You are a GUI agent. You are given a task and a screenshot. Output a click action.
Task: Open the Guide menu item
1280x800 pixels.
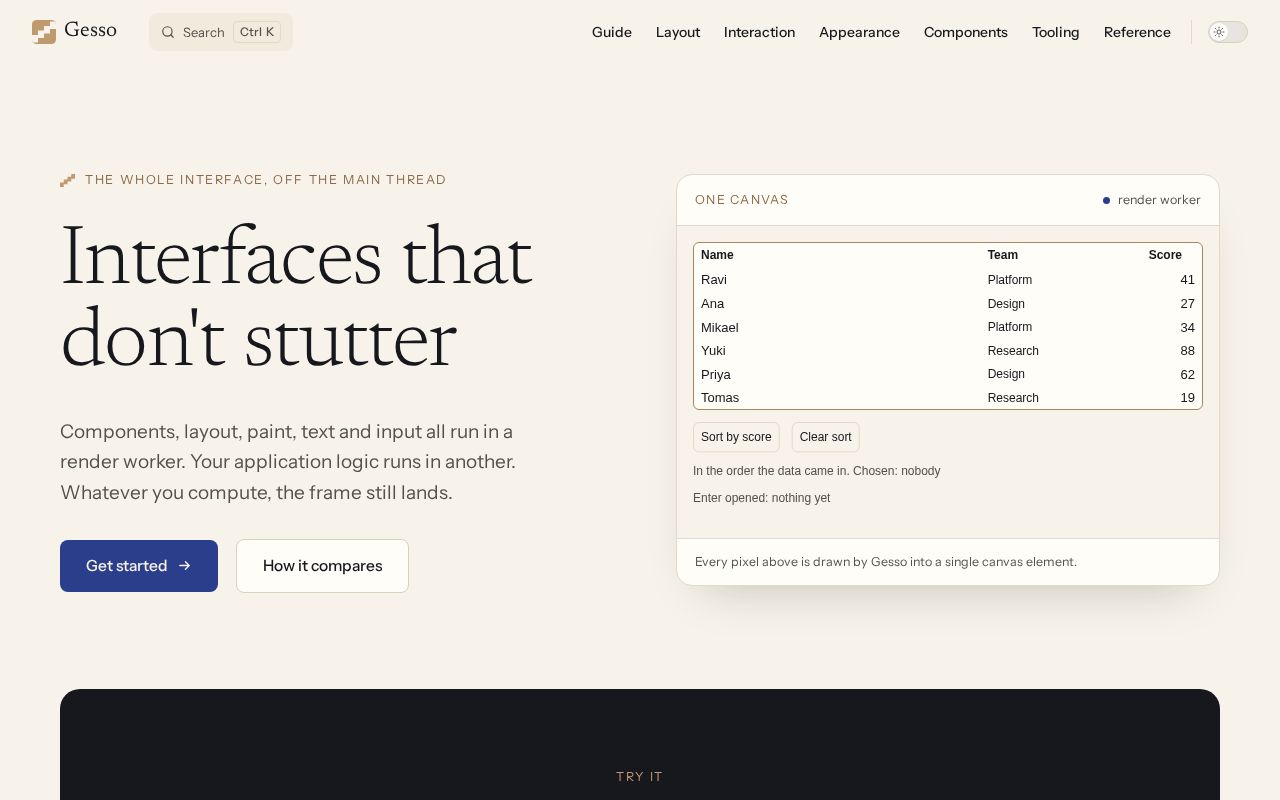tap(612, 32)
